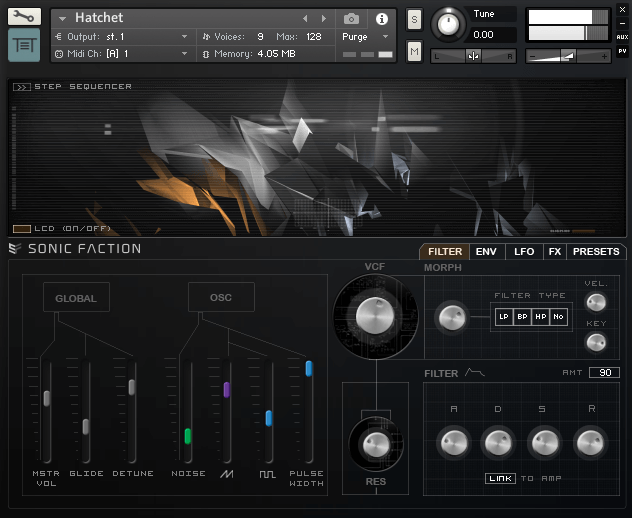
Task: Click the Voices icon
Action: 206,37
